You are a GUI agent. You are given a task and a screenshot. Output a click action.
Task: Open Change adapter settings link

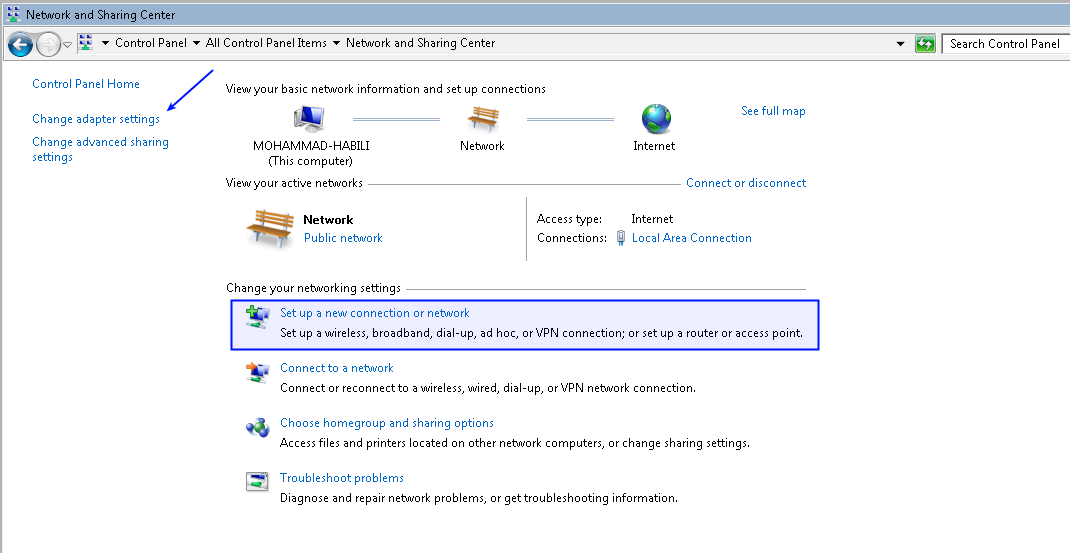(96, 119)
